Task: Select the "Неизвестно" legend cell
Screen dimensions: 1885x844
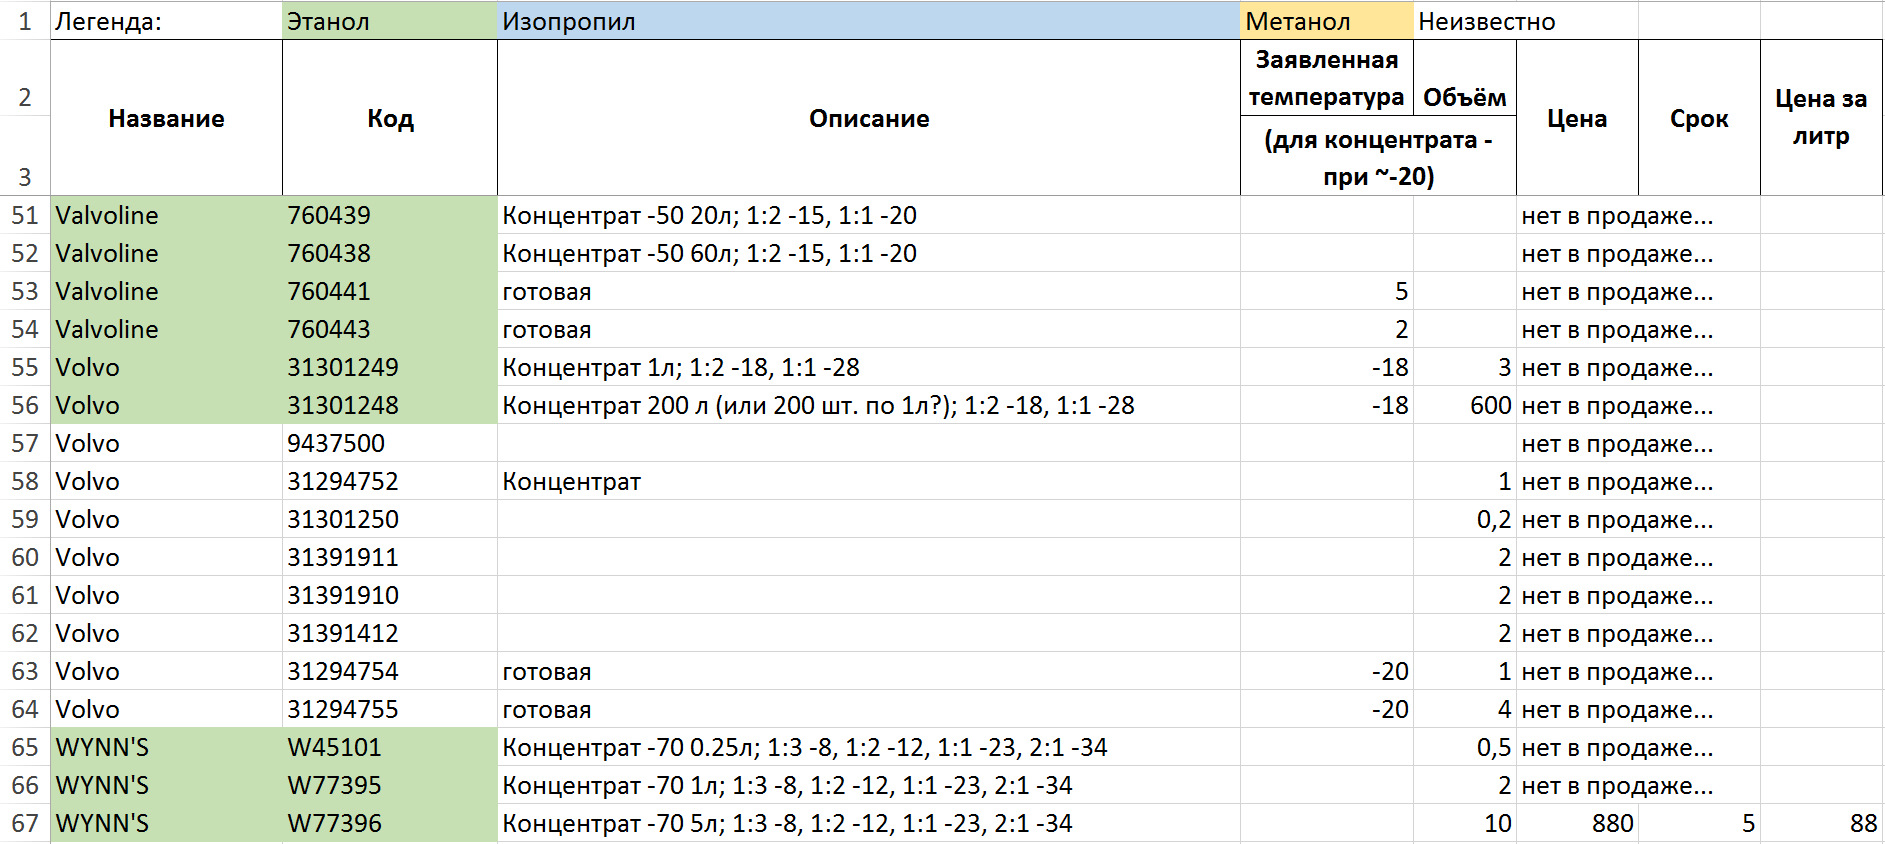Action: [x=1486, y=21]
